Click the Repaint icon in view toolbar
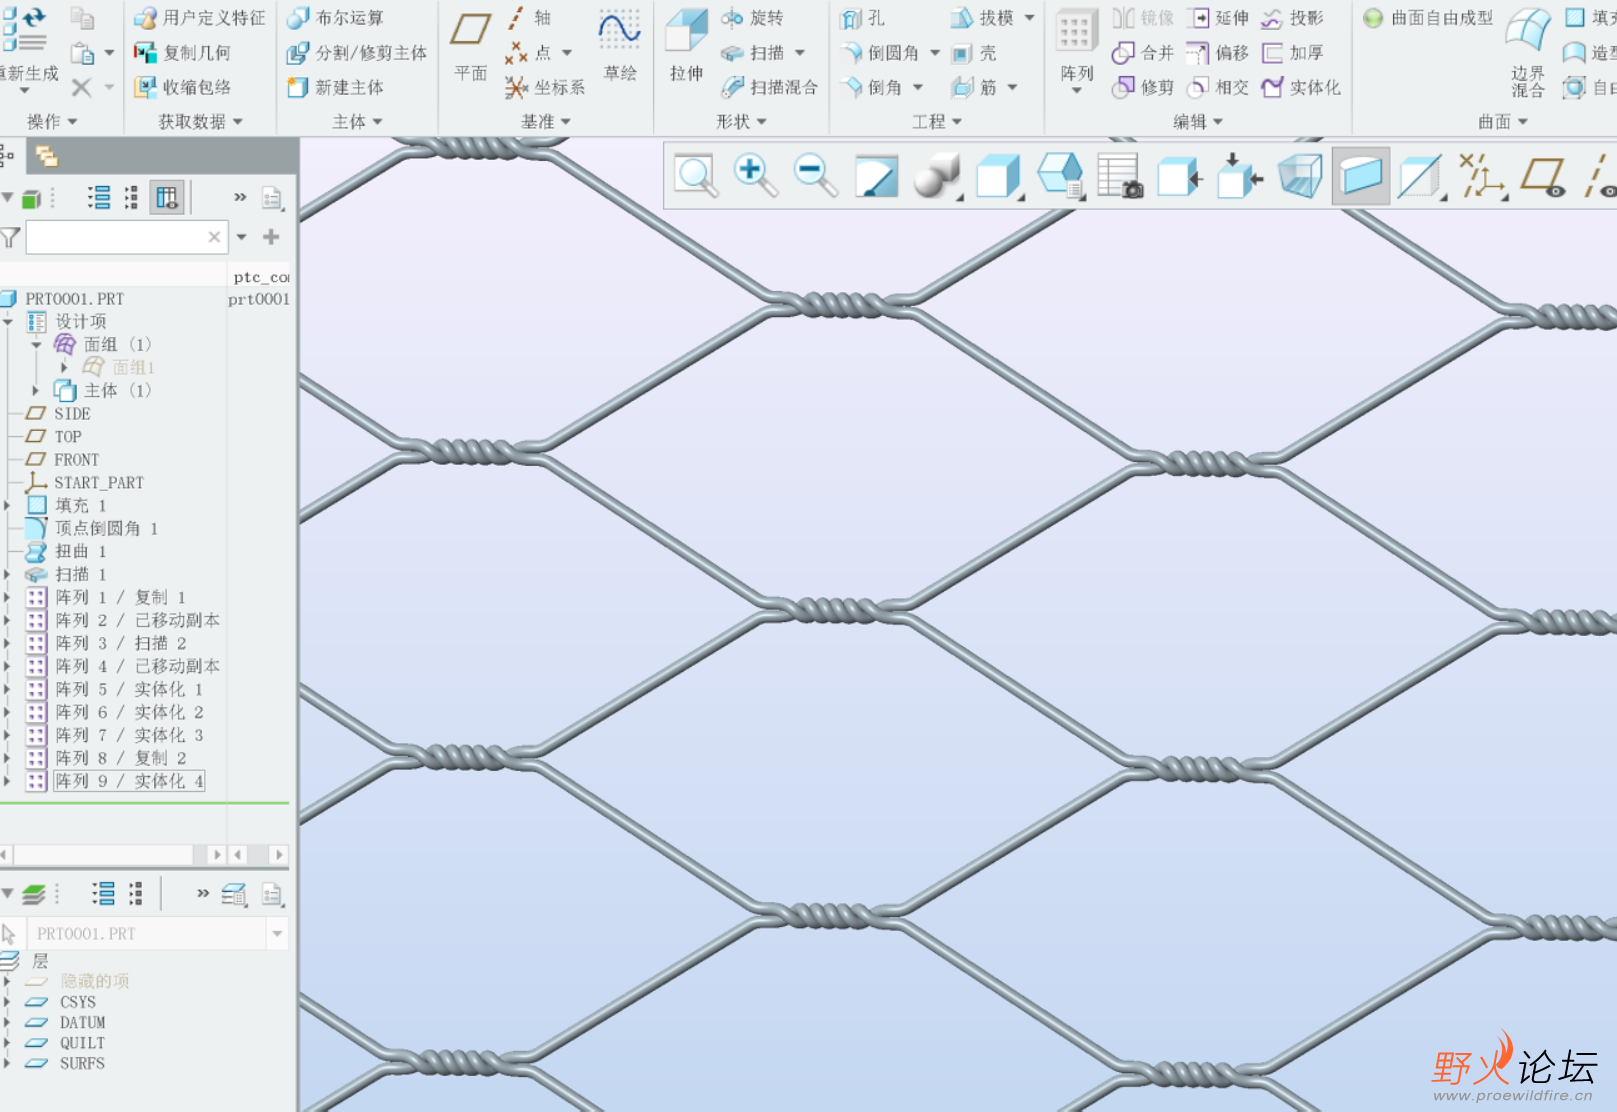1617x1112 pixels. (x=876, y=176)
